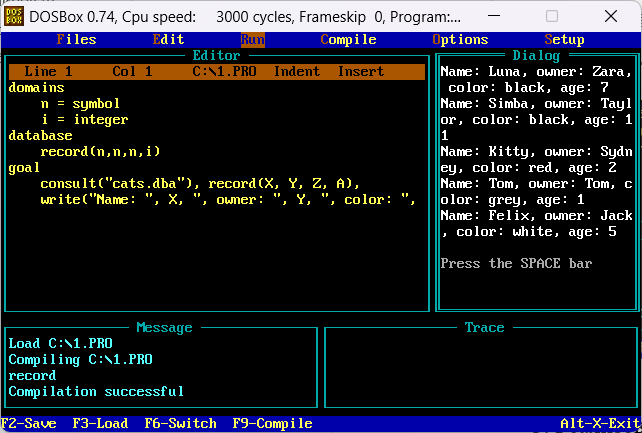Click 'Name: Luna, owner: Zara,' output line
The width and height of the screenshot is (642, 433).
[x=536, y=72]
